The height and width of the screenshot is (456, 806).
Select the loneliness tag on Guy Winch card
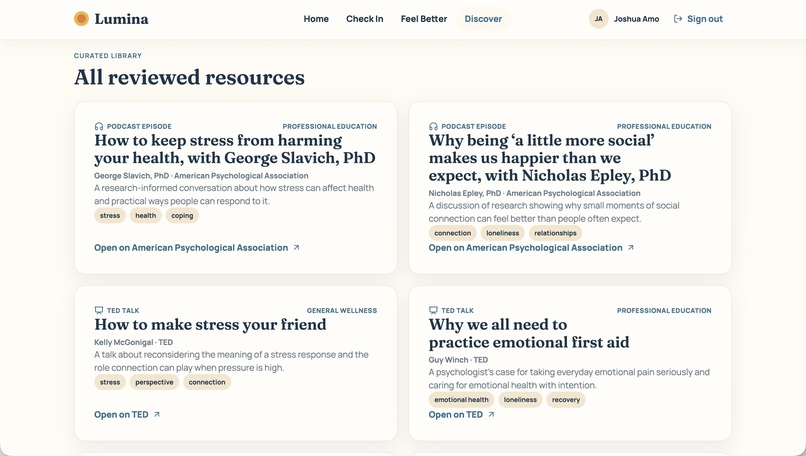(x=520, y=400)
